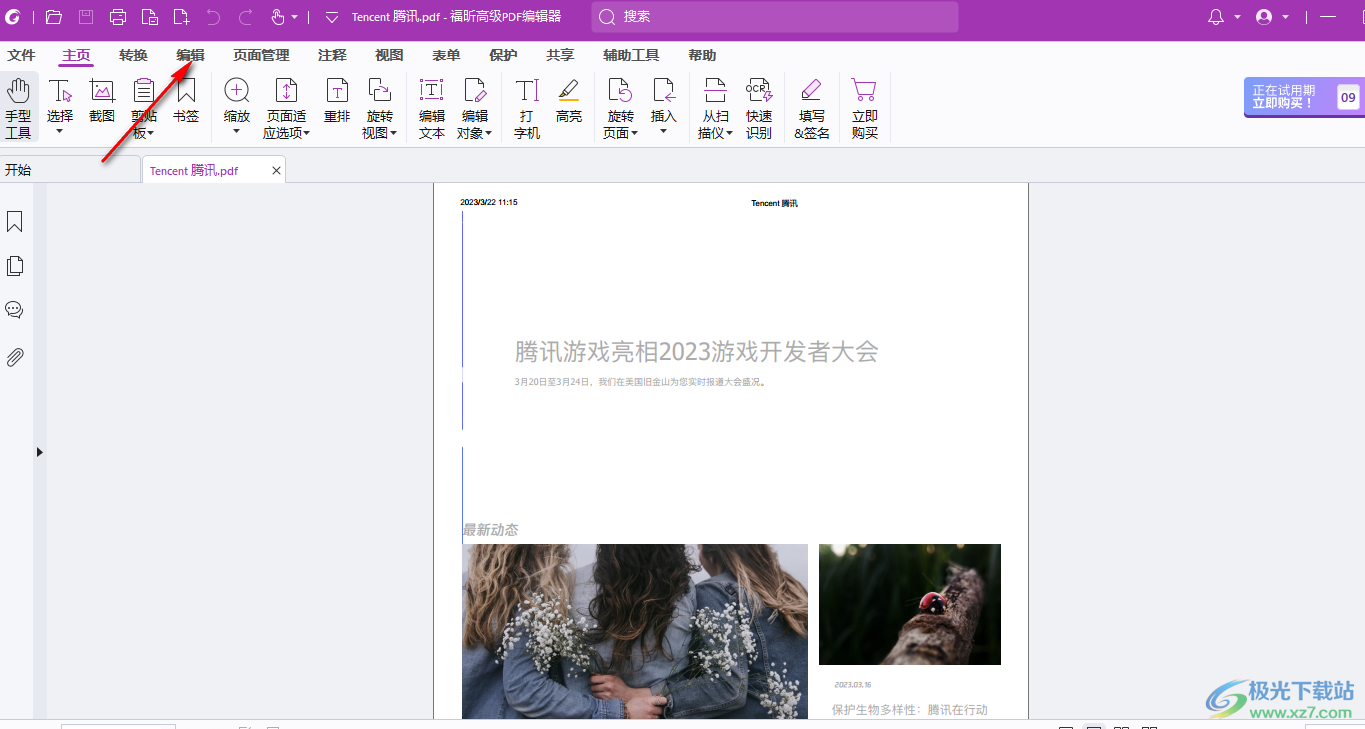
Task: Click the Print icon in title bar
Action: click(118, 17)
